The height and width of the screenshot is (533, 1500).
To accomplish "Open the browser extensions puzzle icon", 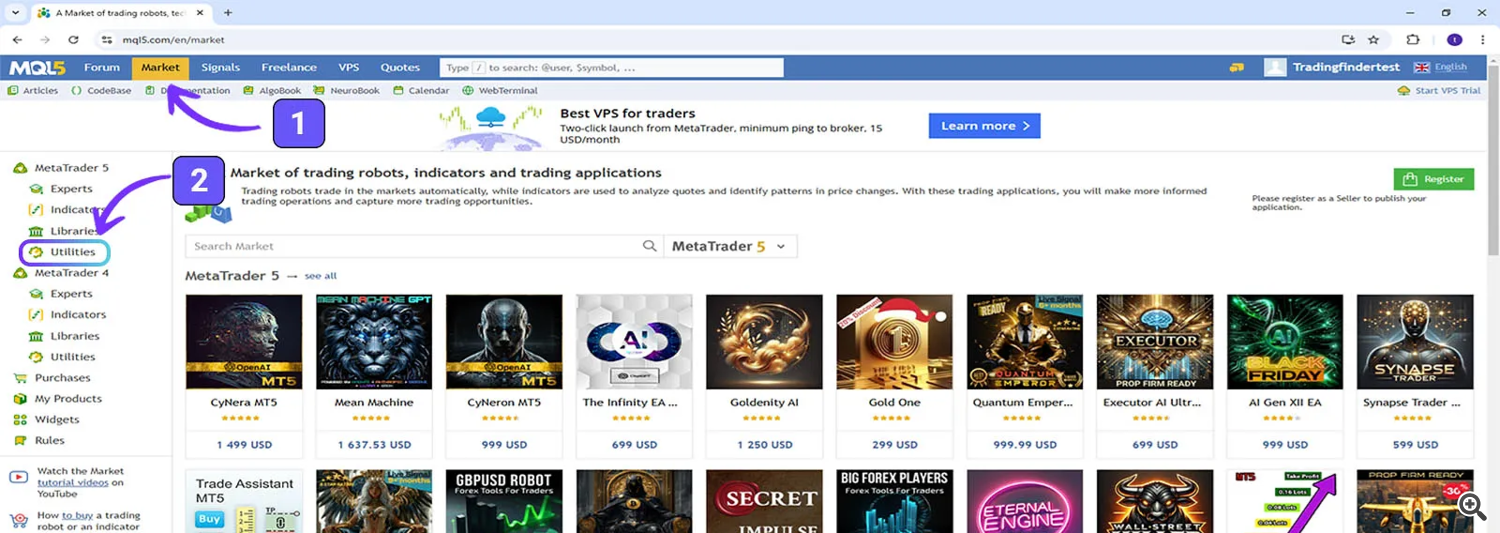I will click(1413, 40).
